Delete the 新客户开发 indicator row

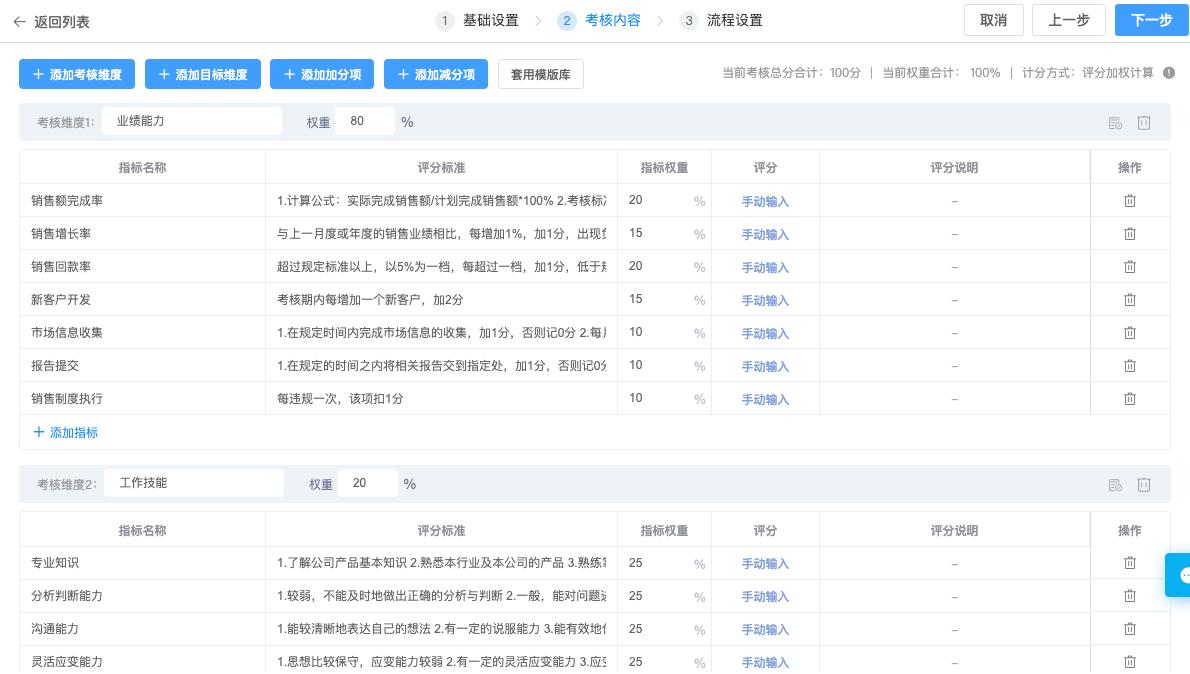1129,300
